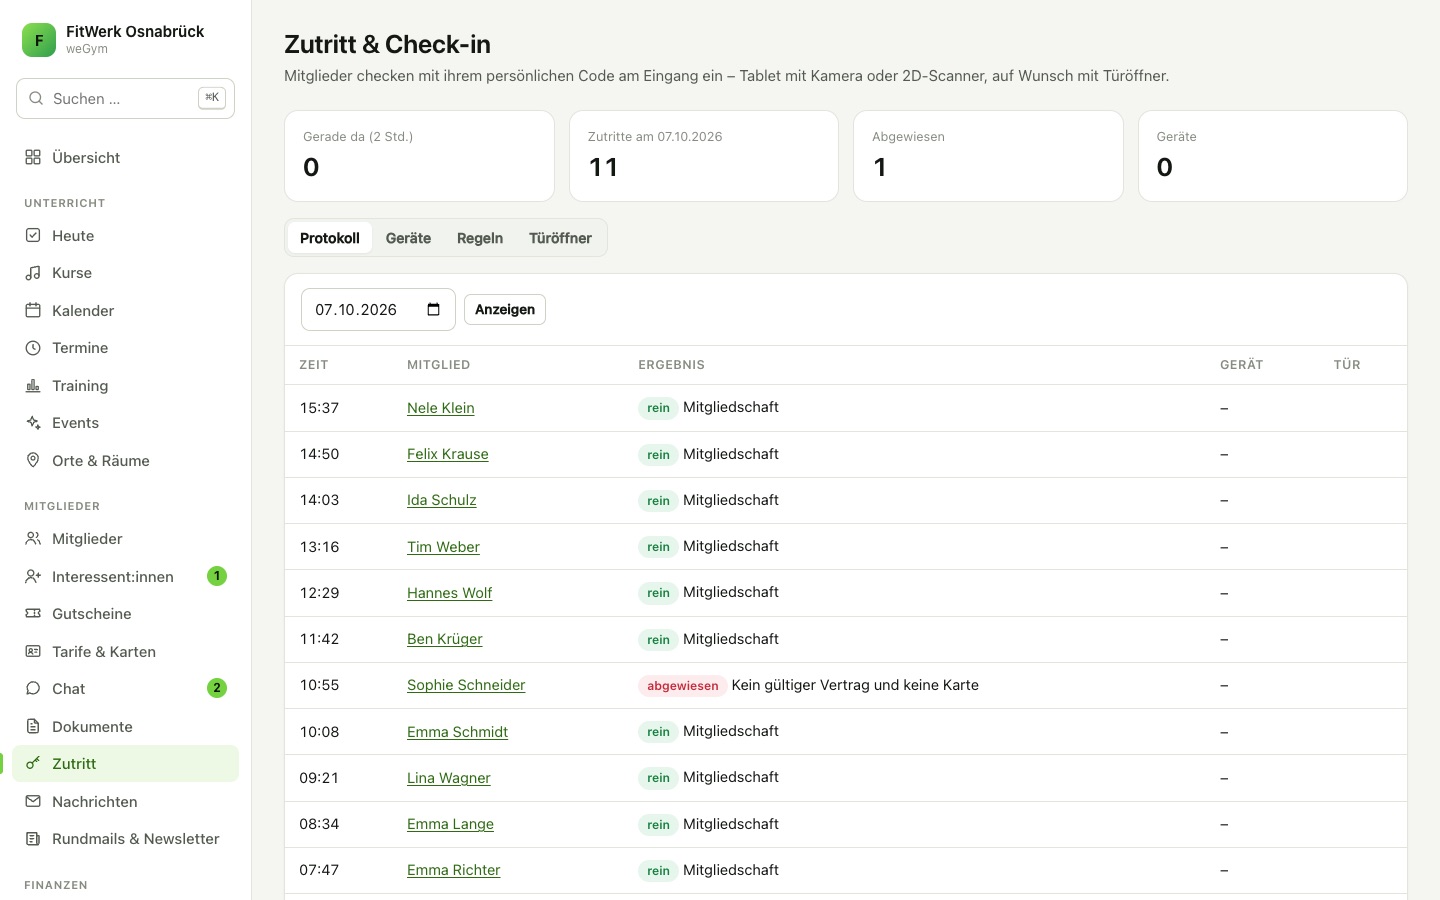Viewport: 1440px width, 900px height.
Task: Click the Mitglieder people icon
Action: 33,538
